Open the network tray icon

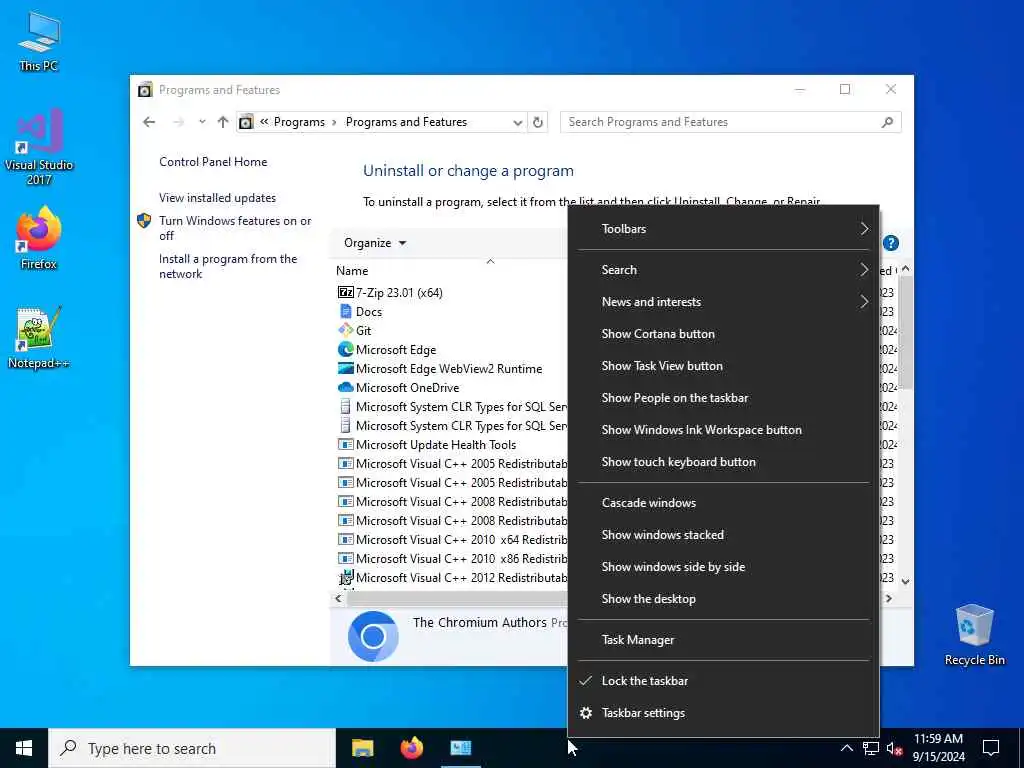[871, 748]
